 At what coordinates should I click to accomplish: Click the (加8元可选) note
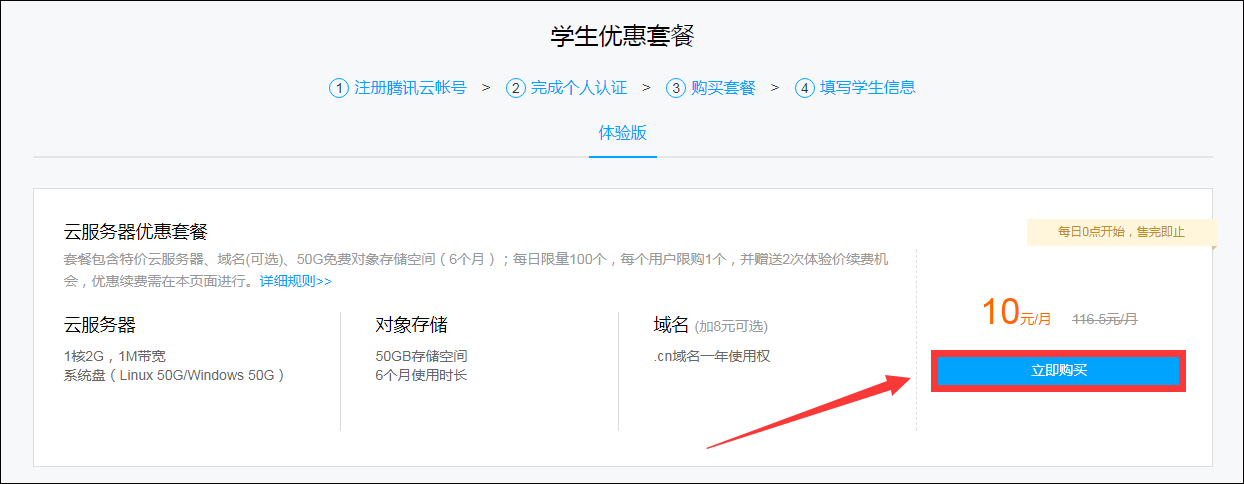pyautogui.click(x=731, y=327)
